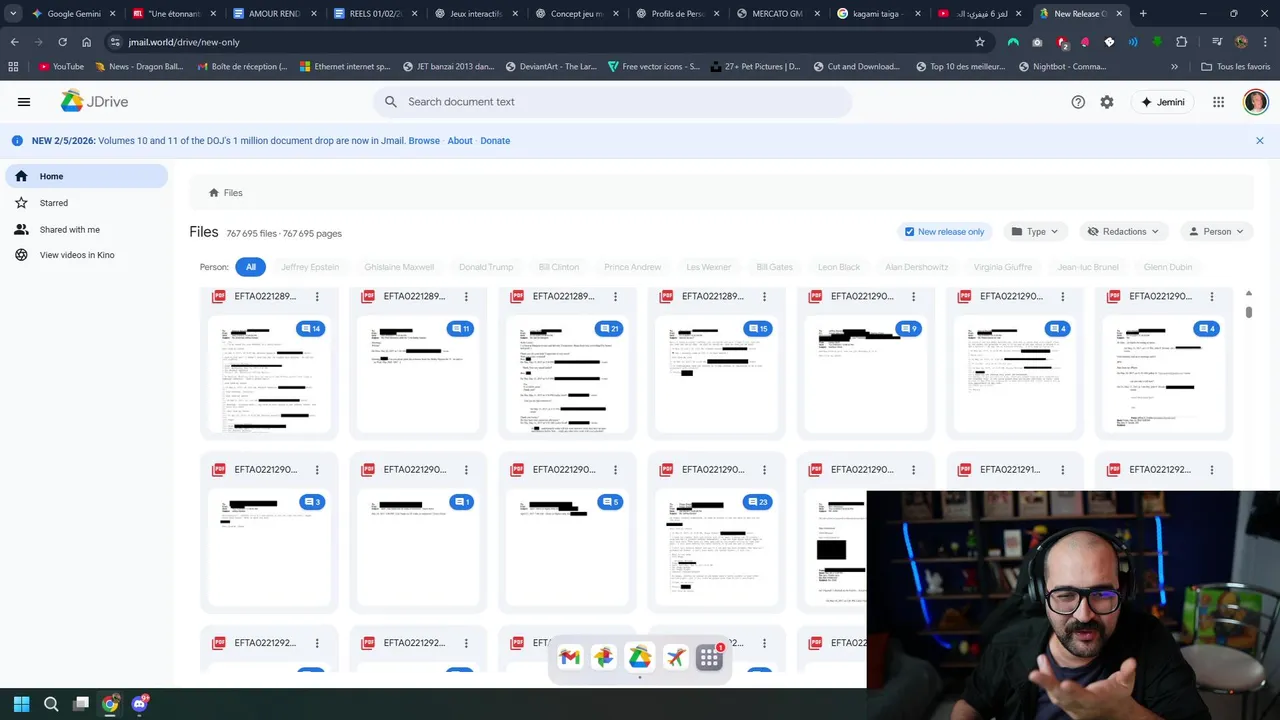The image size is (1280, 720).
Task: Open Shared with me in sidebar
Action: pyautogui.click(x=86, y=229)
